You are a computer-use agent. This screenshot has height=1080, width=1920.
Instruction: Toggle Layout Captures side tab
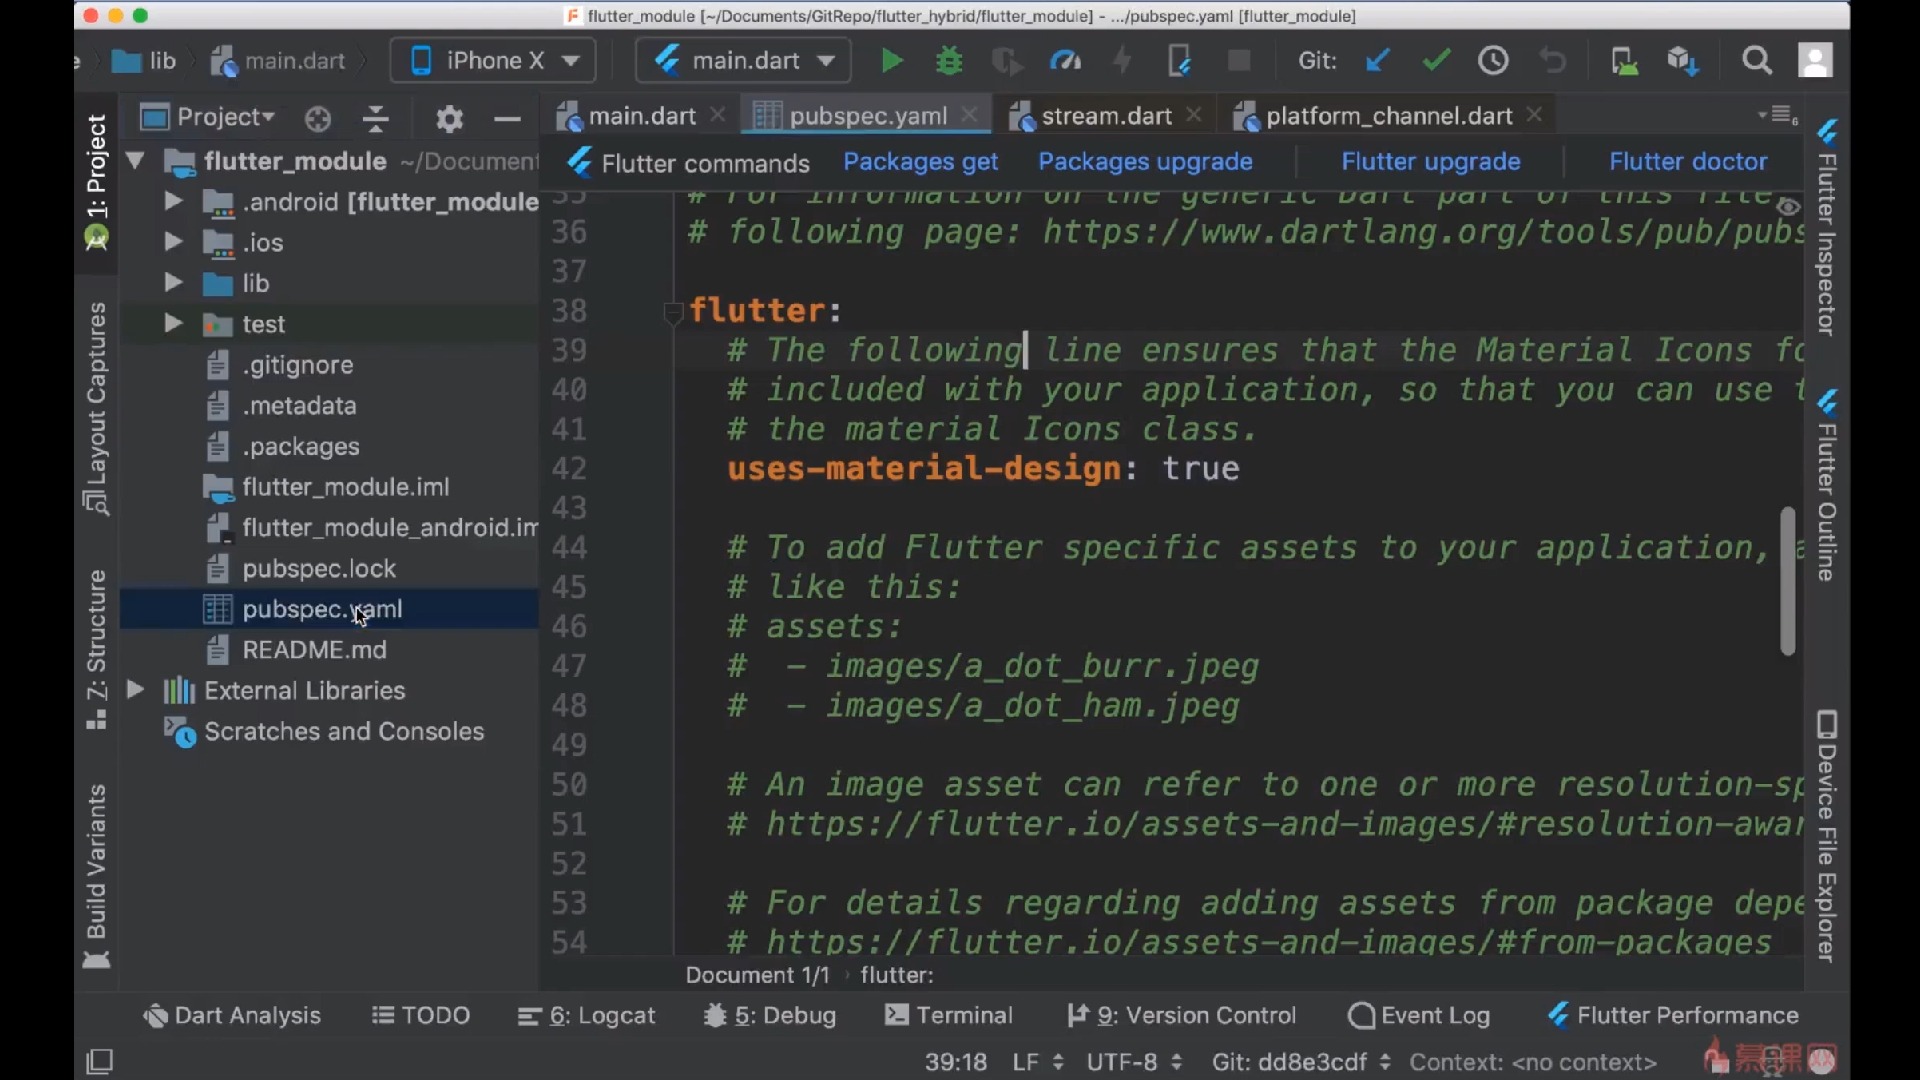(97, 408)
